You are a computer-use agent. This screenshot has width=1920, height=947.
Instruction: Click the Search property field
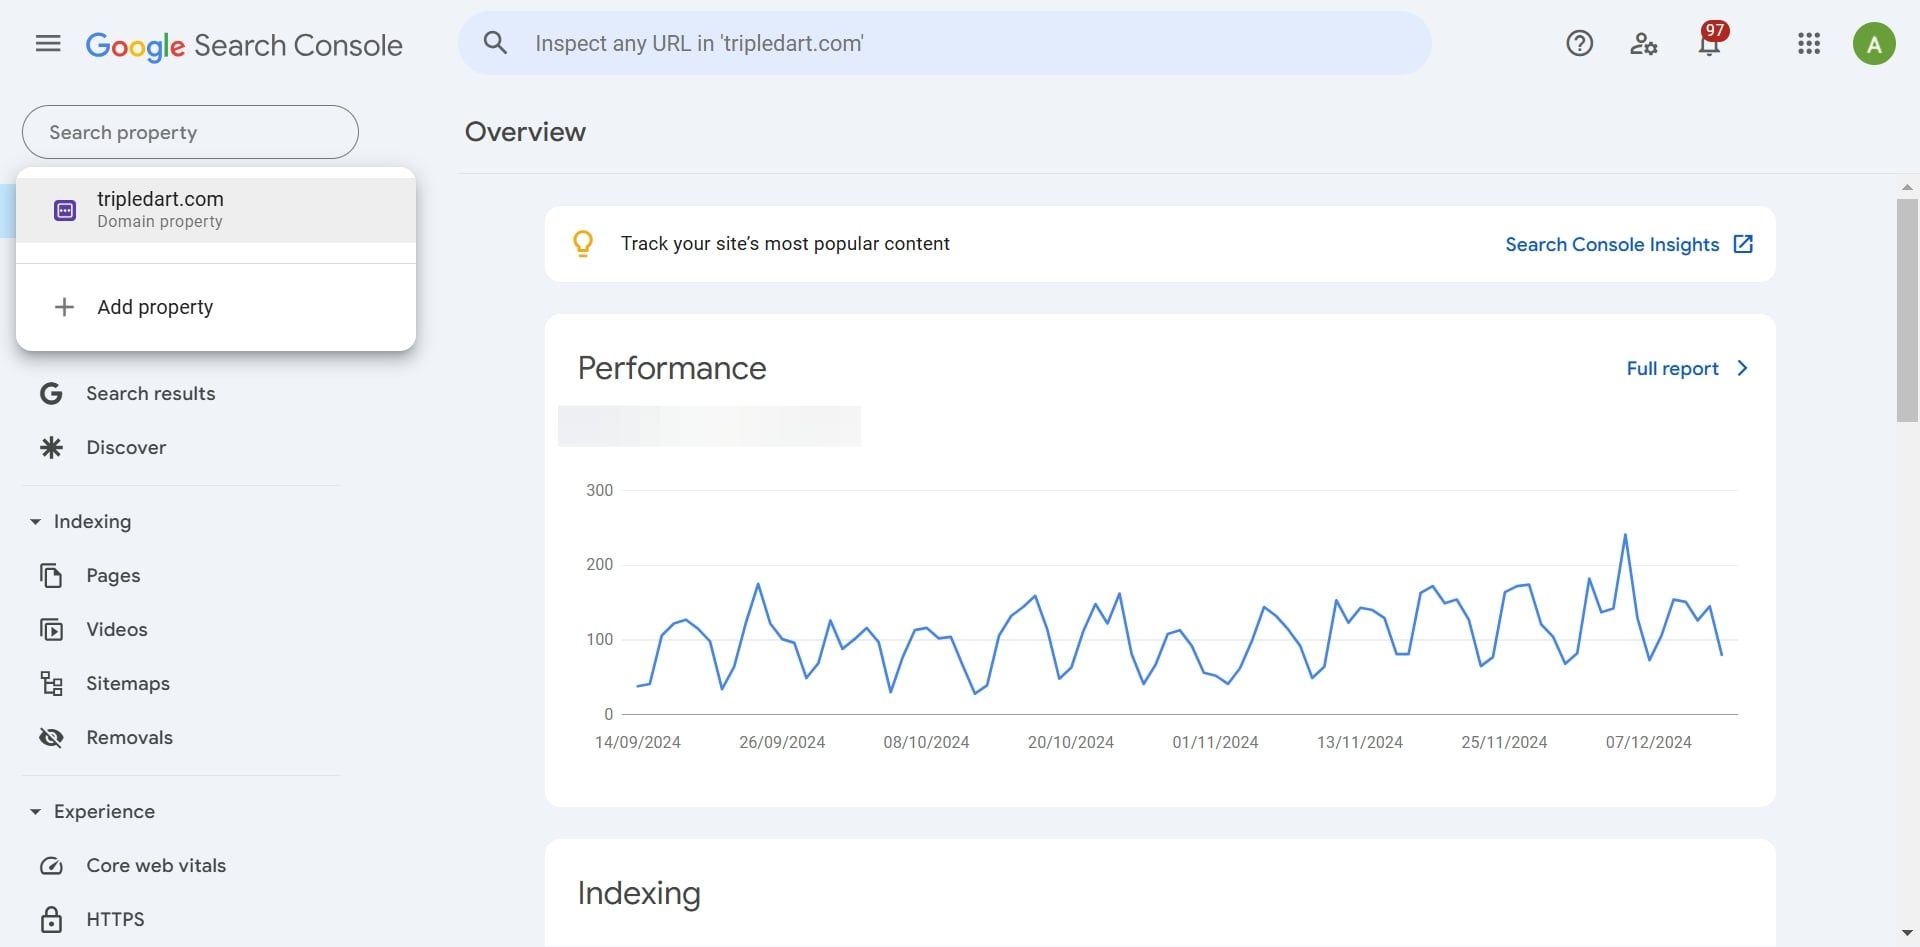coord(190,132)
